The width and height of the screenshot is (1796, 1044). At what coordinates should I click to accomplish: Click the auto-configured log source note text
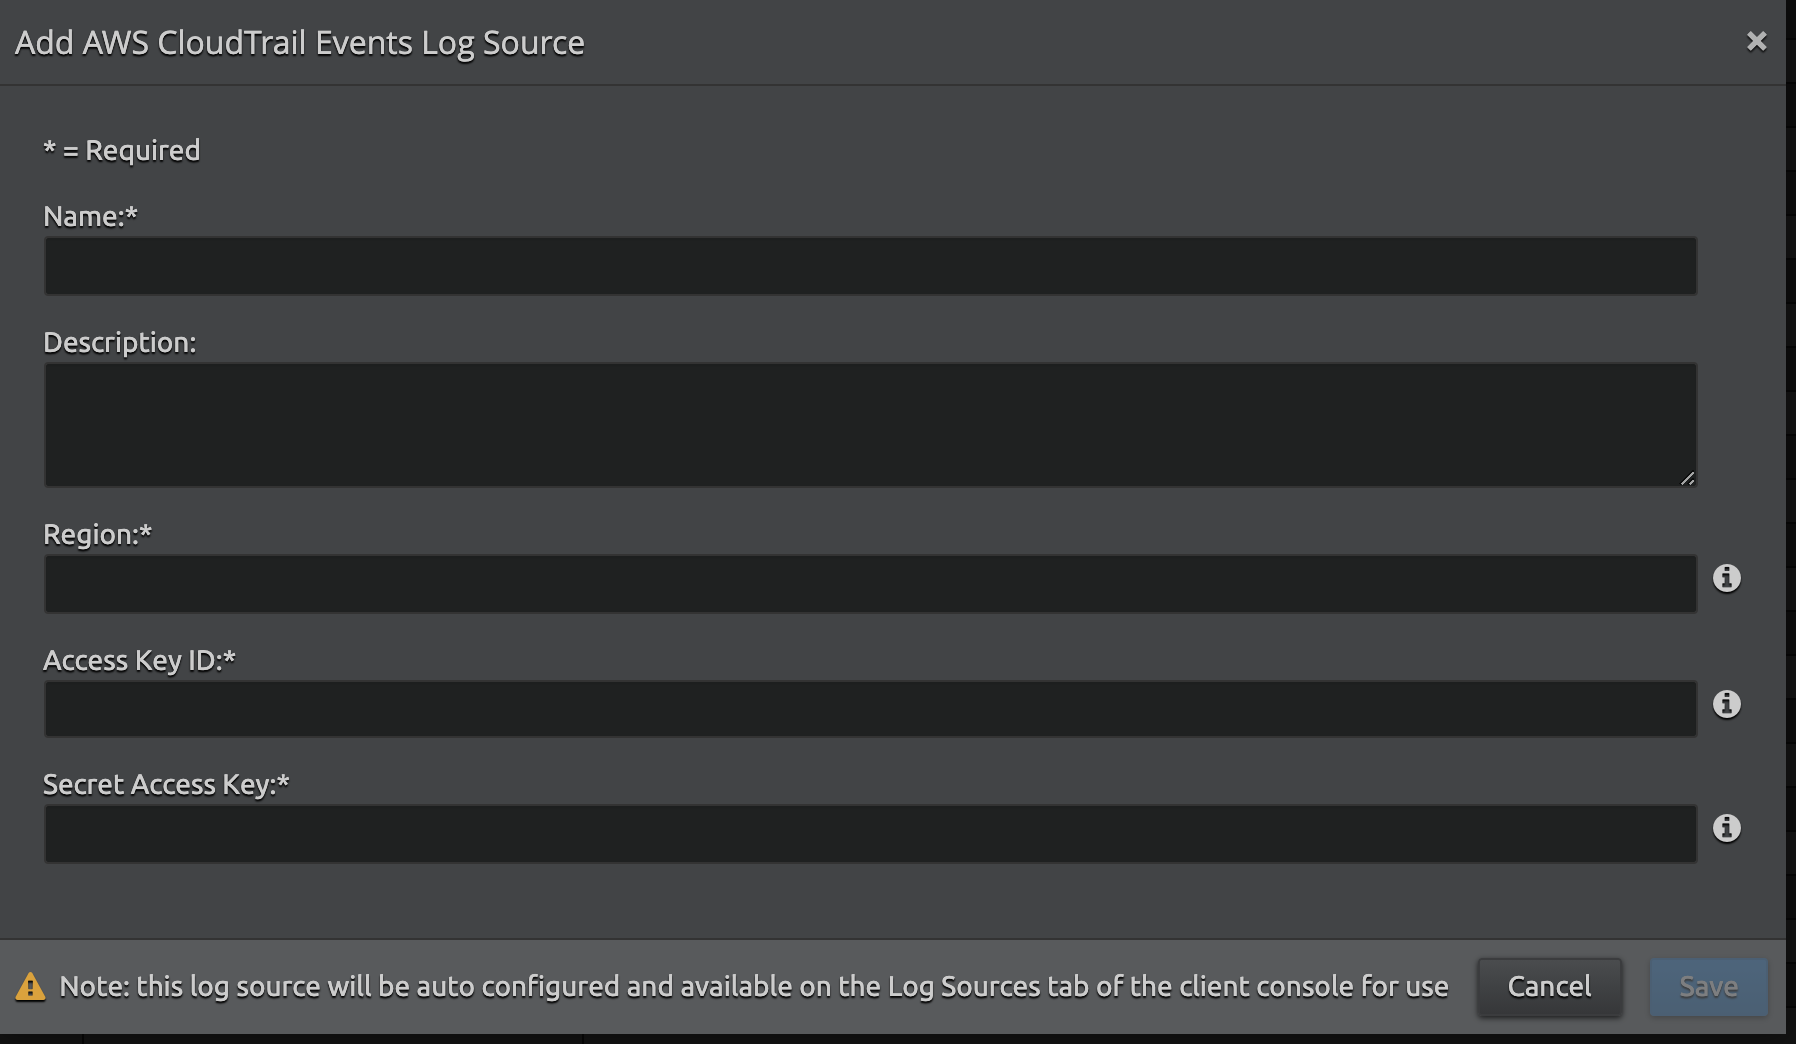point(753,987)
